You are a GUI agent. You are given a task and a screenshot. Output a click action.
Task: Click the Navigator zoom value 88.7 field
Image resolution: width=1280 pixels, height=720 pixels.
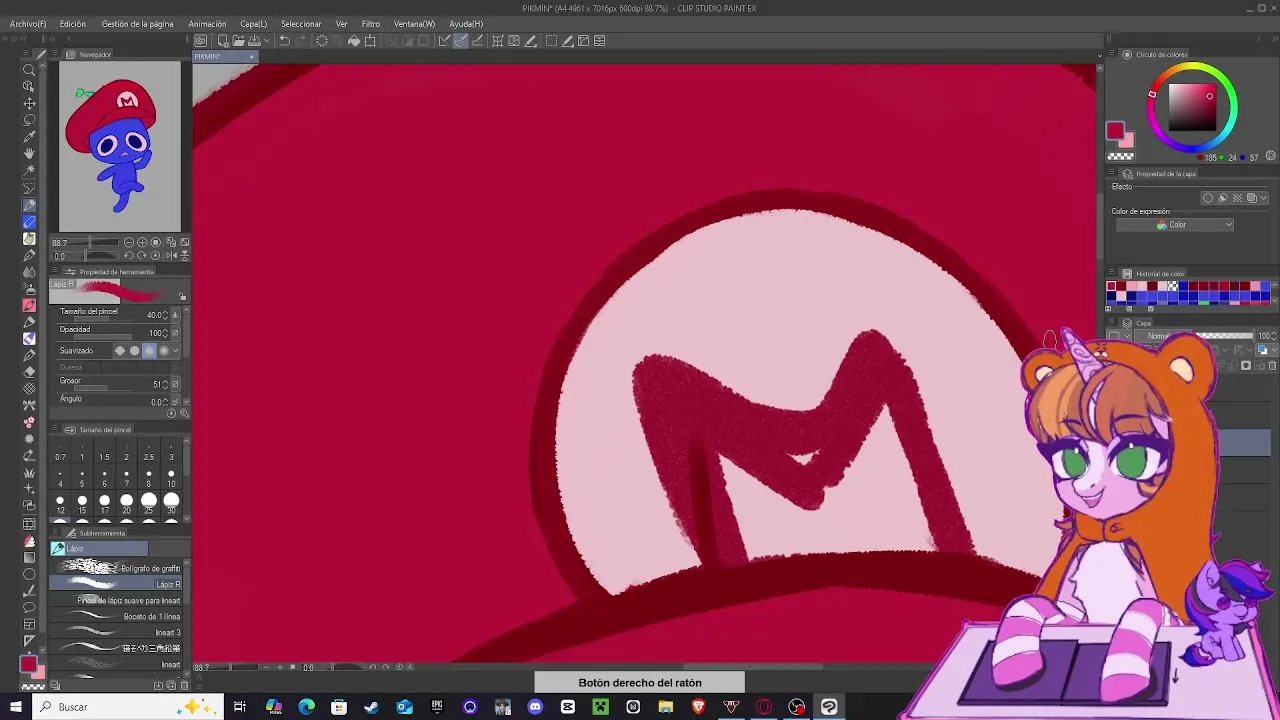click(x=61, y=243)
